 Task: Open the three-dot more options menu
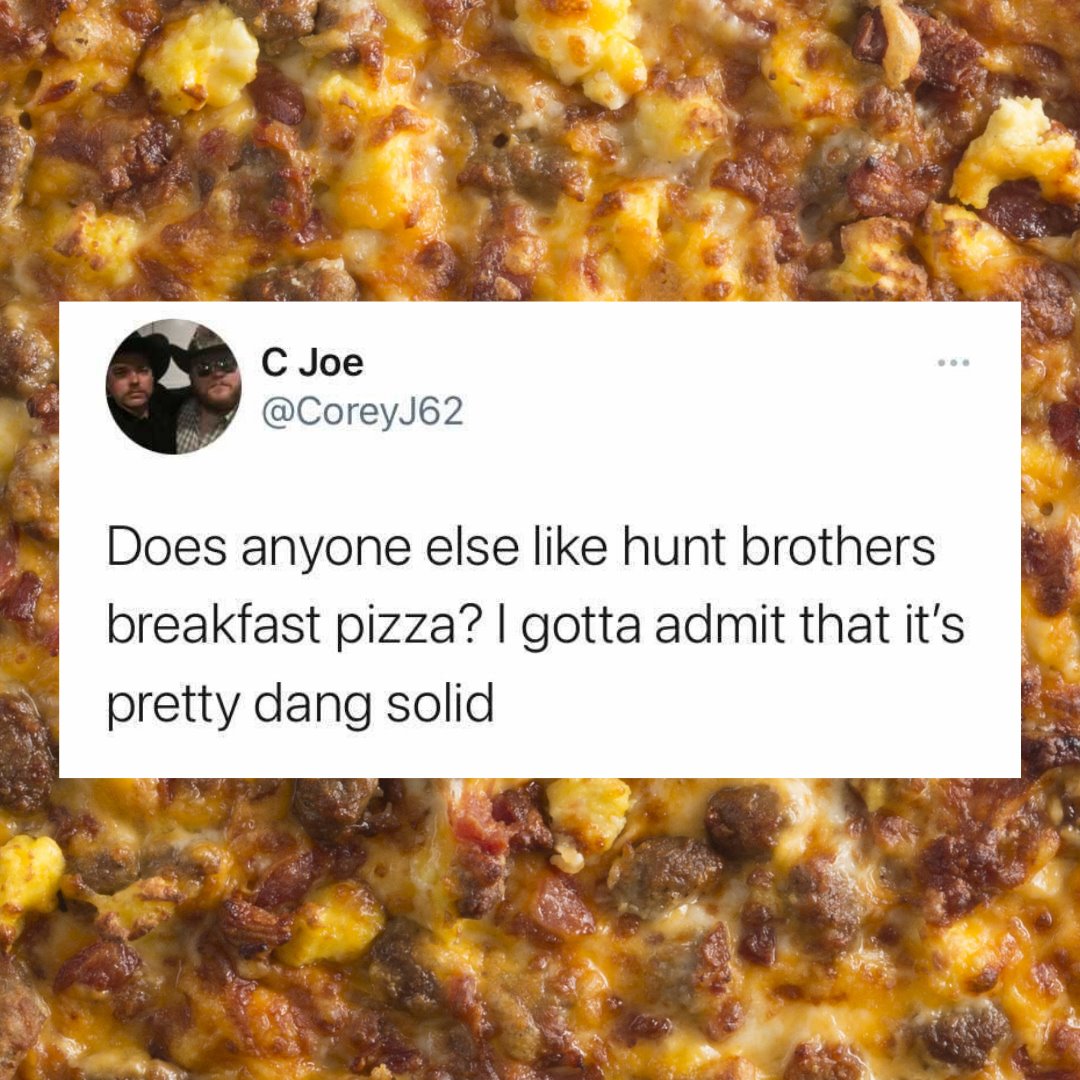pyautogui.click(x=953, y=362)
